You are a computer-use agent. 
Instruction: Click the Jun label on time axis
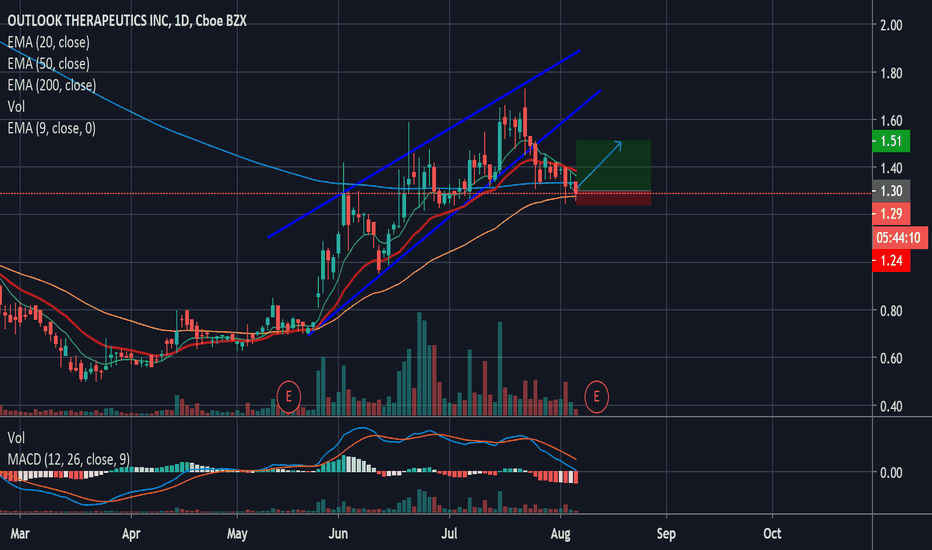[338, 533]
